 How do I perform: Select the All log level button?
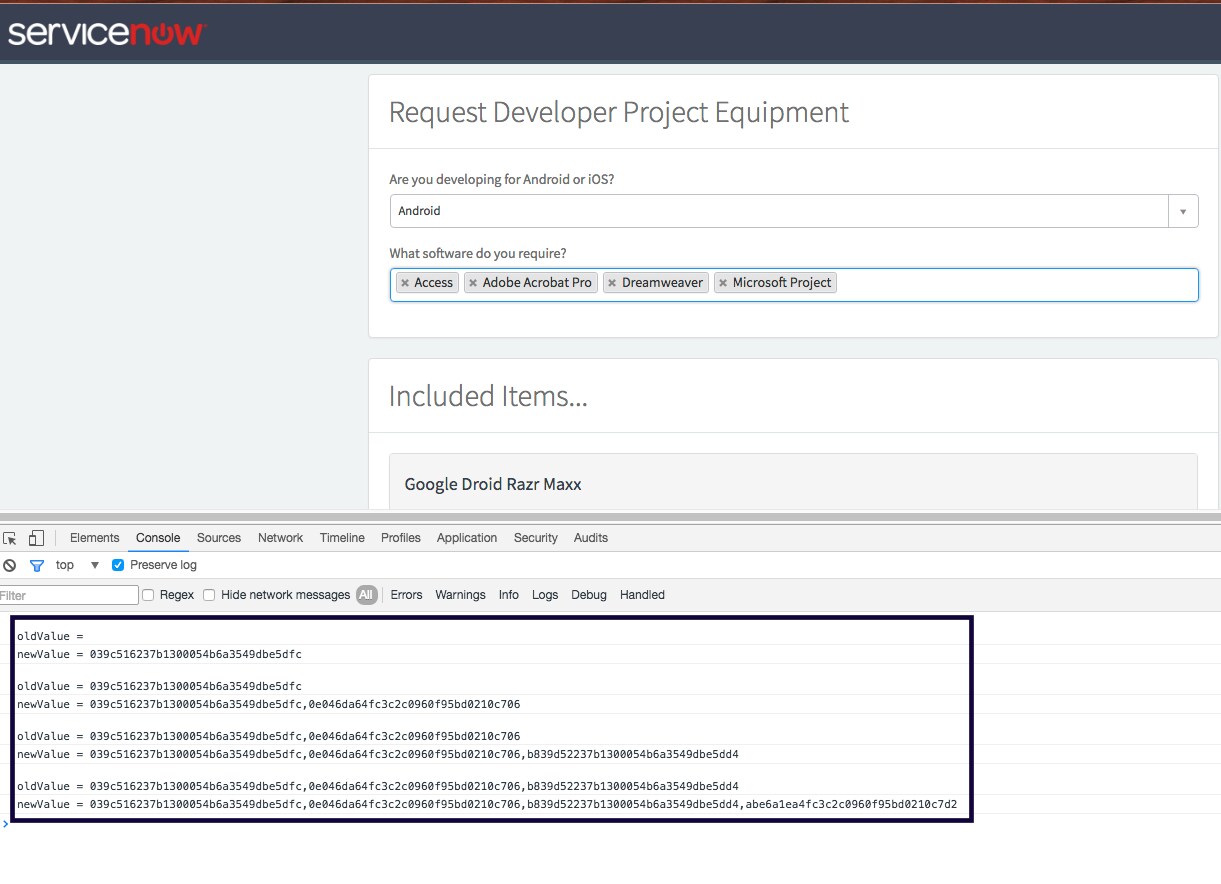366,595
